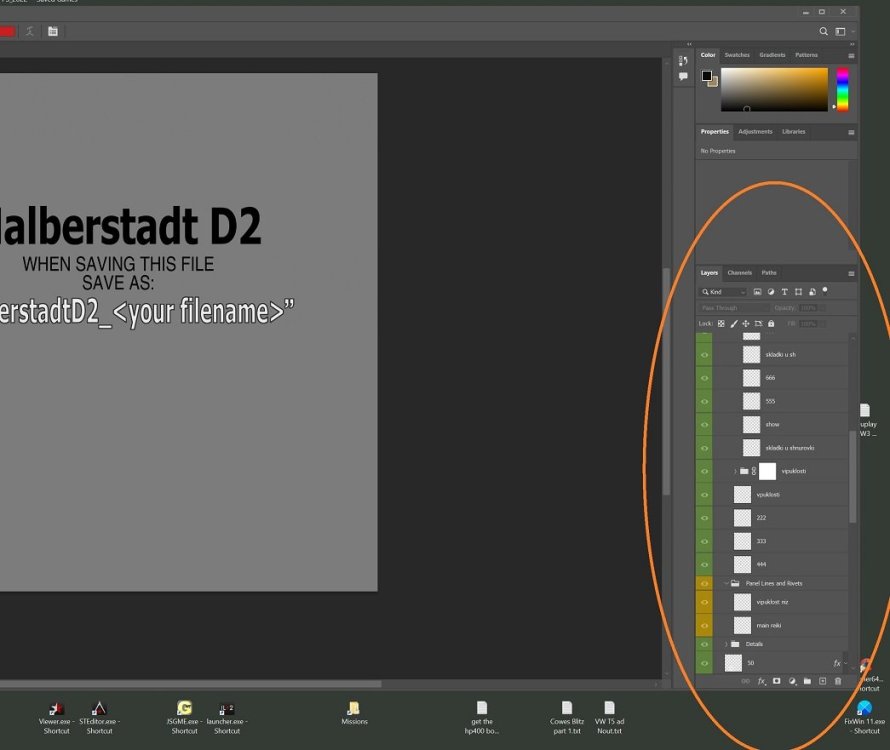Viewport: 890px width, 750px height.
Task: Click the rainbow hue slider
Action: 842,90
